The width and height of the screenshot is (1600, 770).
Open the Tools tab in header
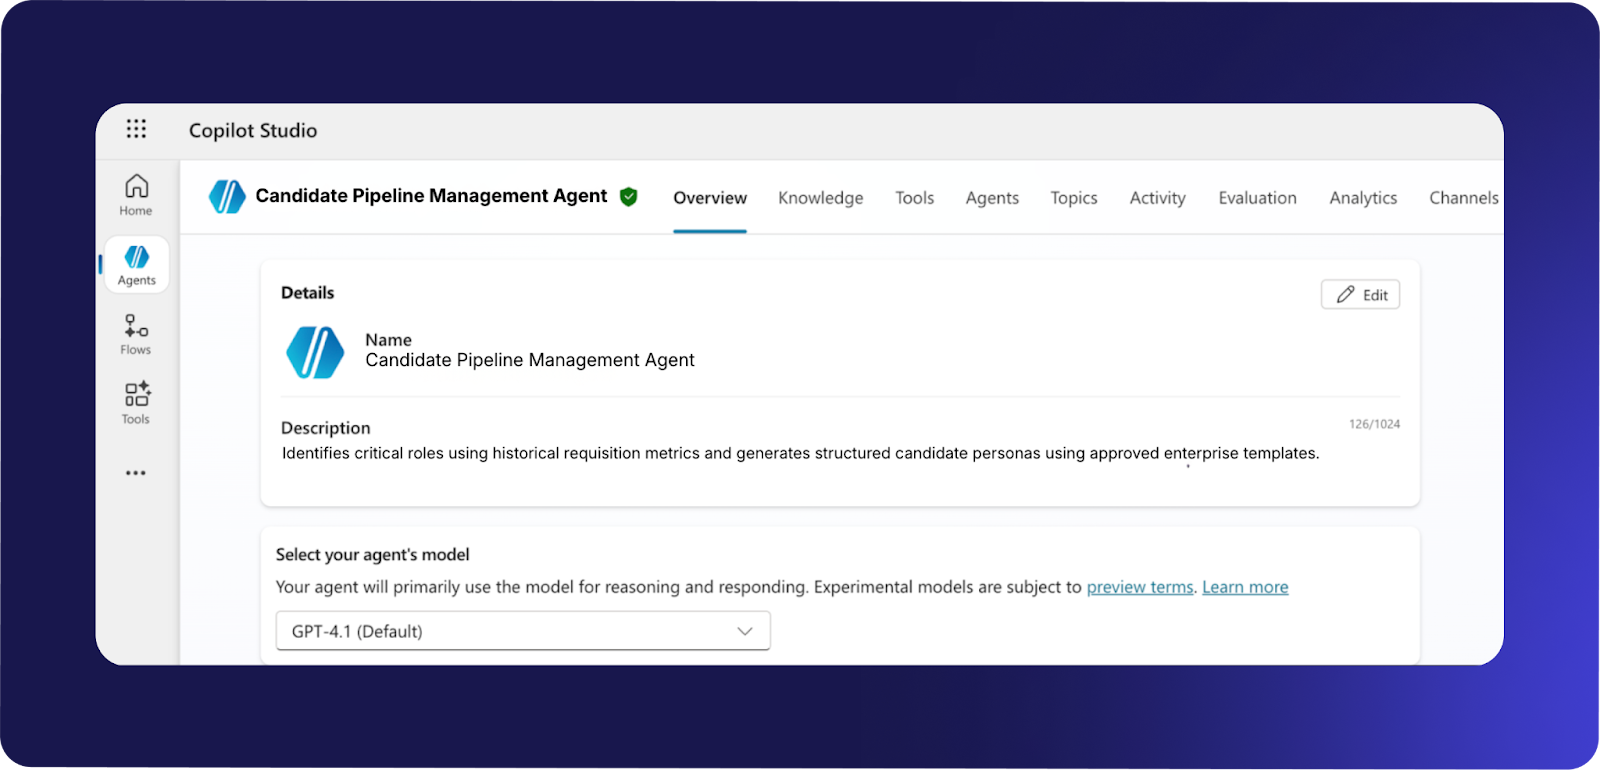point(914,198)
